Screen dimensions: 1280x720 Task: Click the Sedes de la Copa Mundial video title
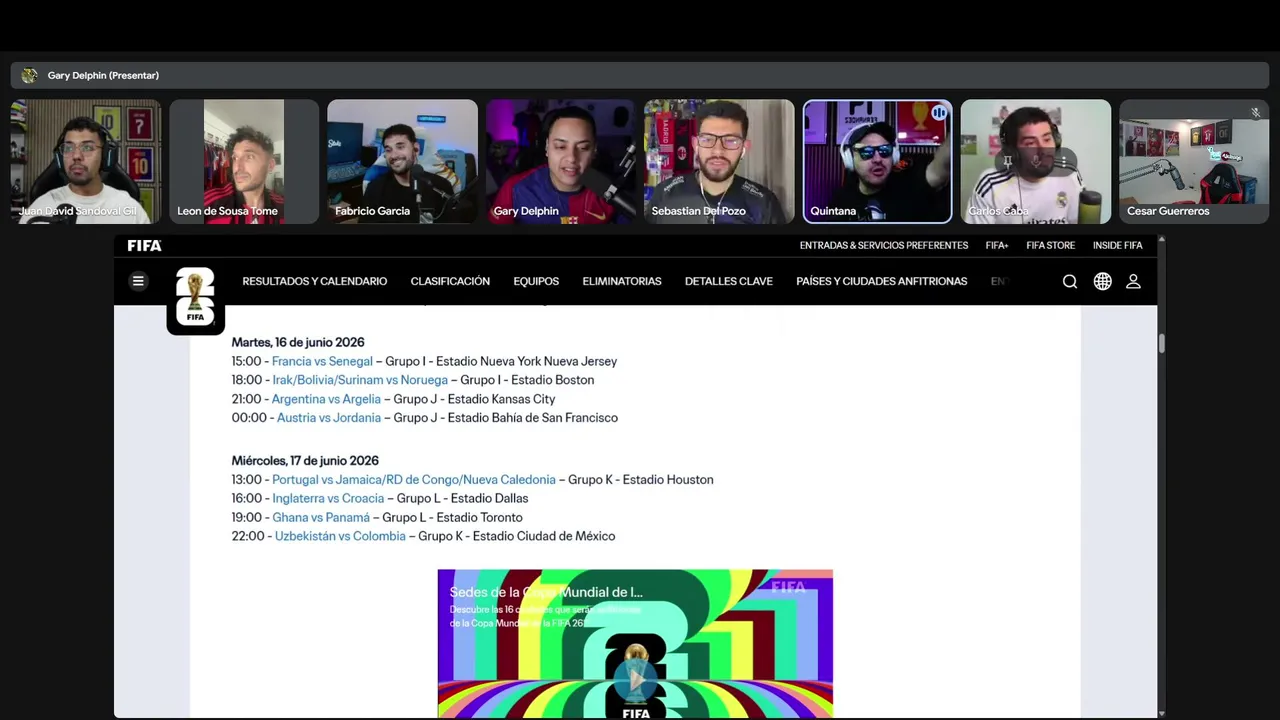[546, 592]
